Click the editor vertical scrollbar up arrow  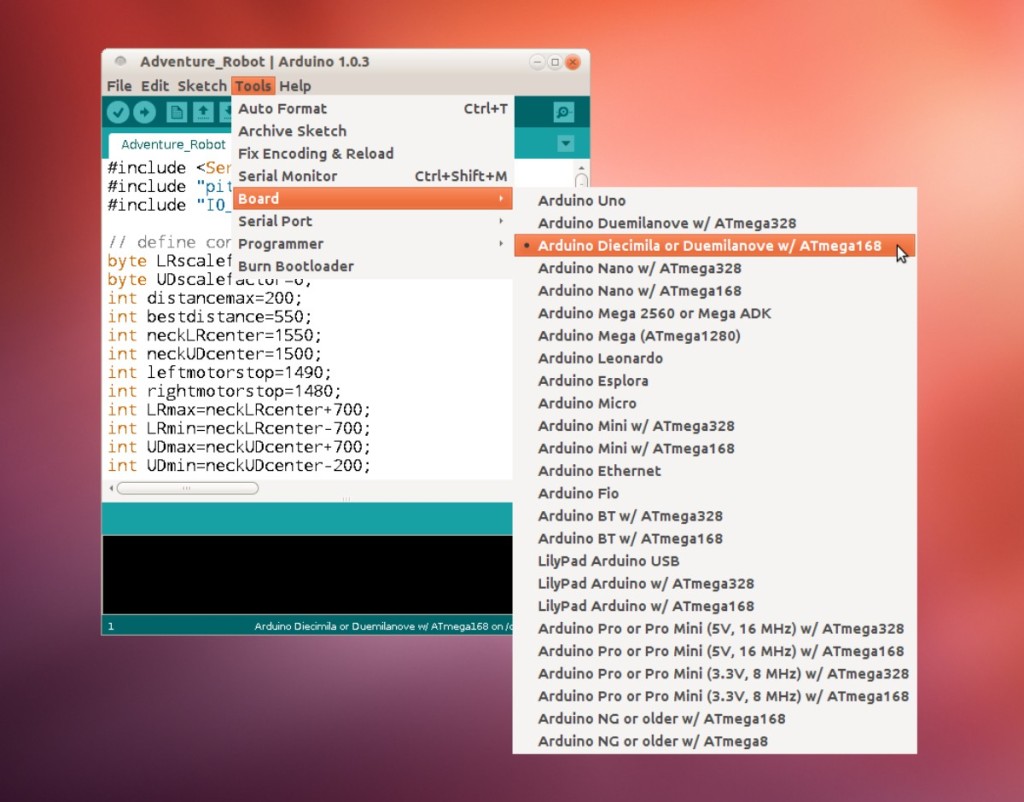click(581, 168)
